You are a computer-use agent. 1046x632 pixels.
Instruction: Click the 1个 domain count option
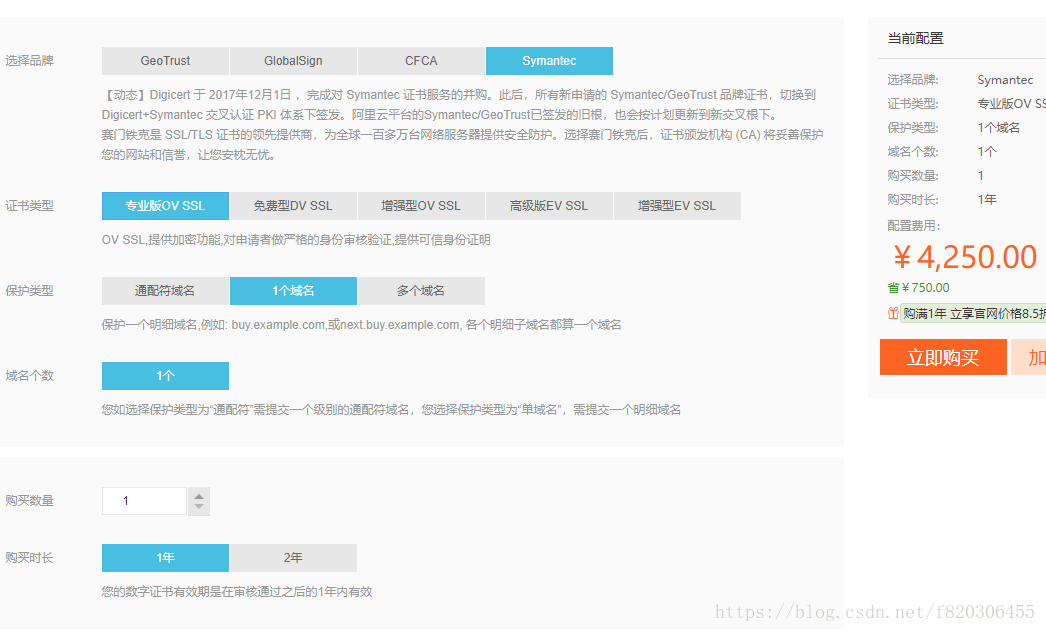(165, 376)
